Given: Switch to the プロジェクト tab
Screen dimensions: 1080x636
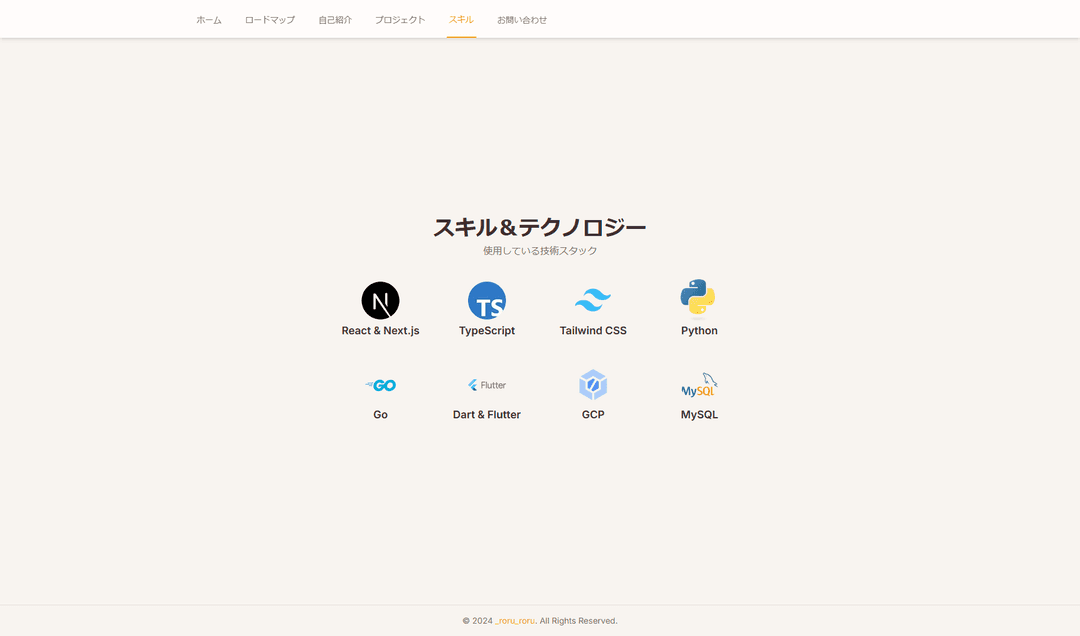Looking at the screenshot, I should click(x=399, y=20).
